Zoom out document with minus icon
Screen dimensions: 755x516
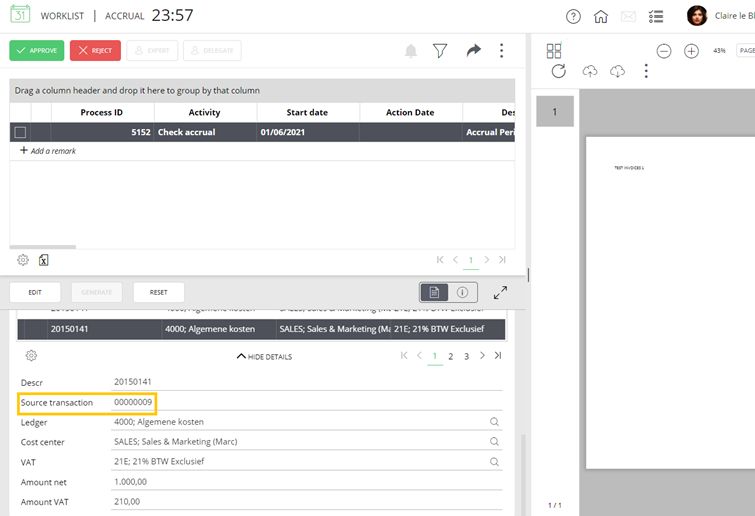(664, 51)
